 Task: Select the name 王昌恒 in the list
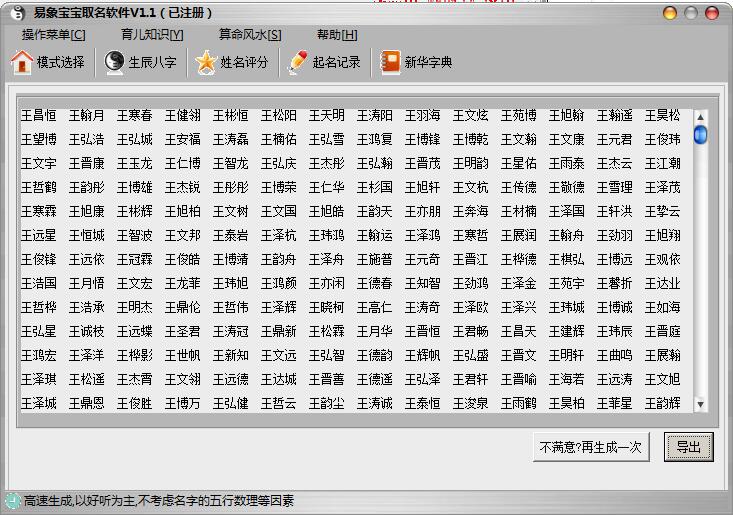coord(39,116)
